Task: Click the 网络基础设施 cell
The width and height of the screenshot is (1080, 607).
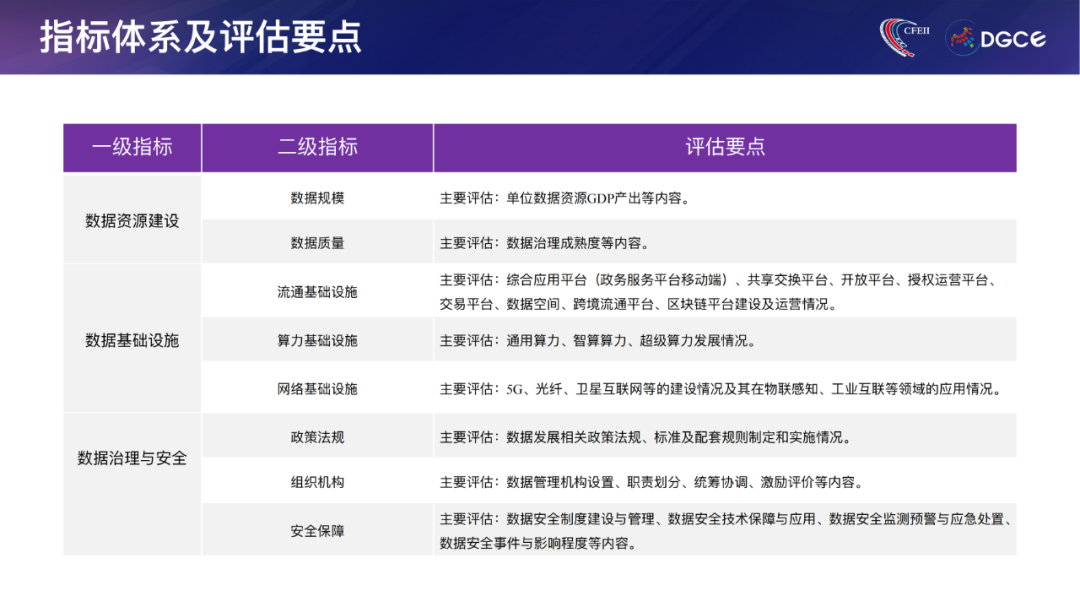Action: pos(318,389)
